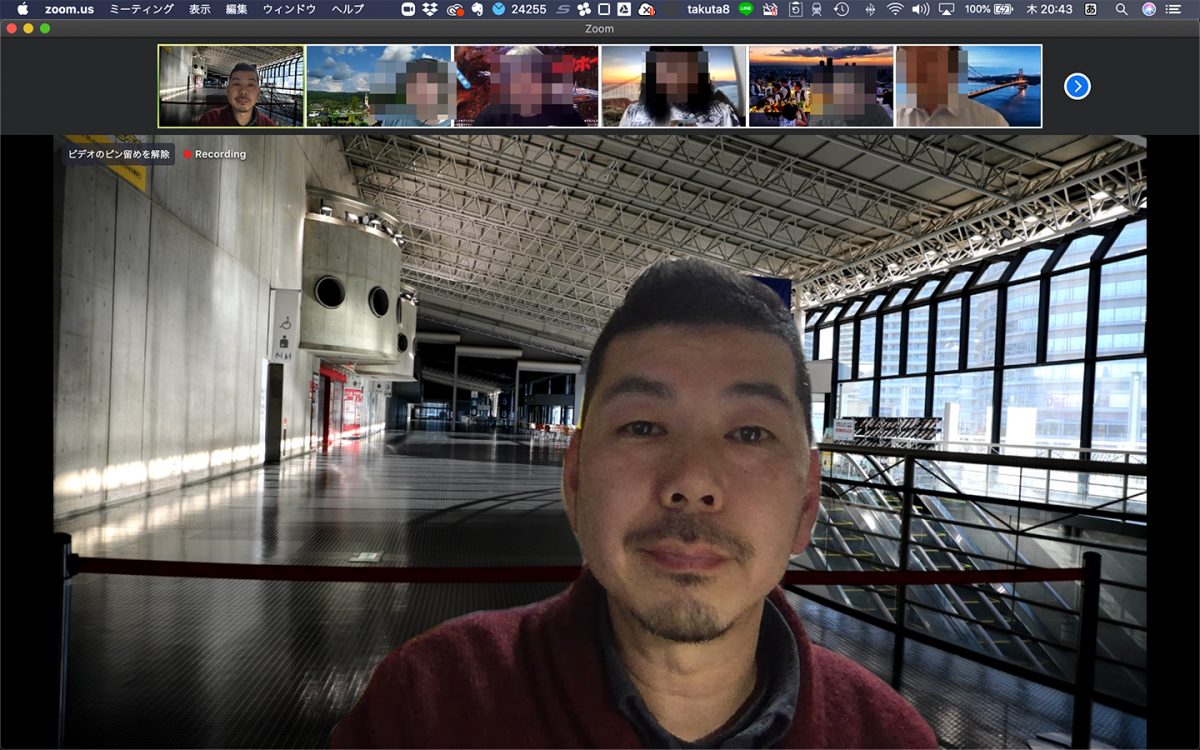Expand the AirPlay display menu
Screen dimensions: 1200x750
click(x=946, y=9)
